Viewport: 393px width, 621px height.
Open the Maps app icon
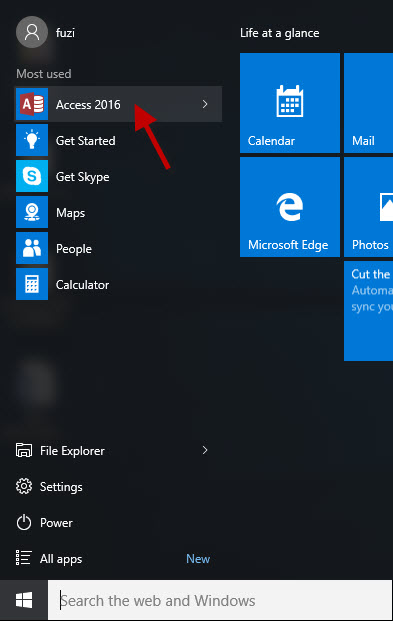32,212
